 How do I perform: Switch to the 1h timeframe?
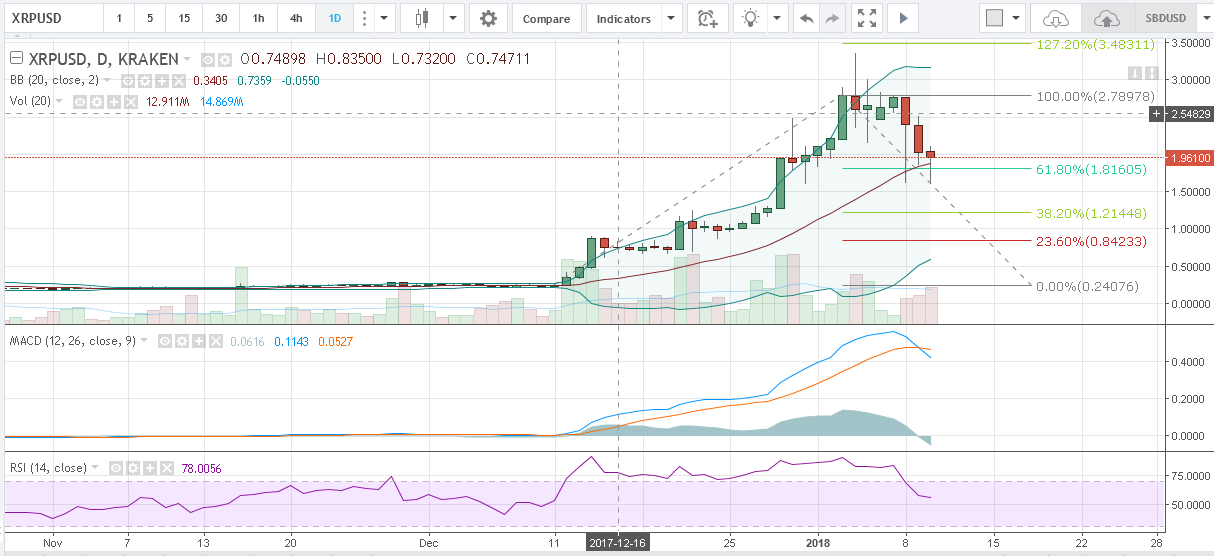(258, 18)
